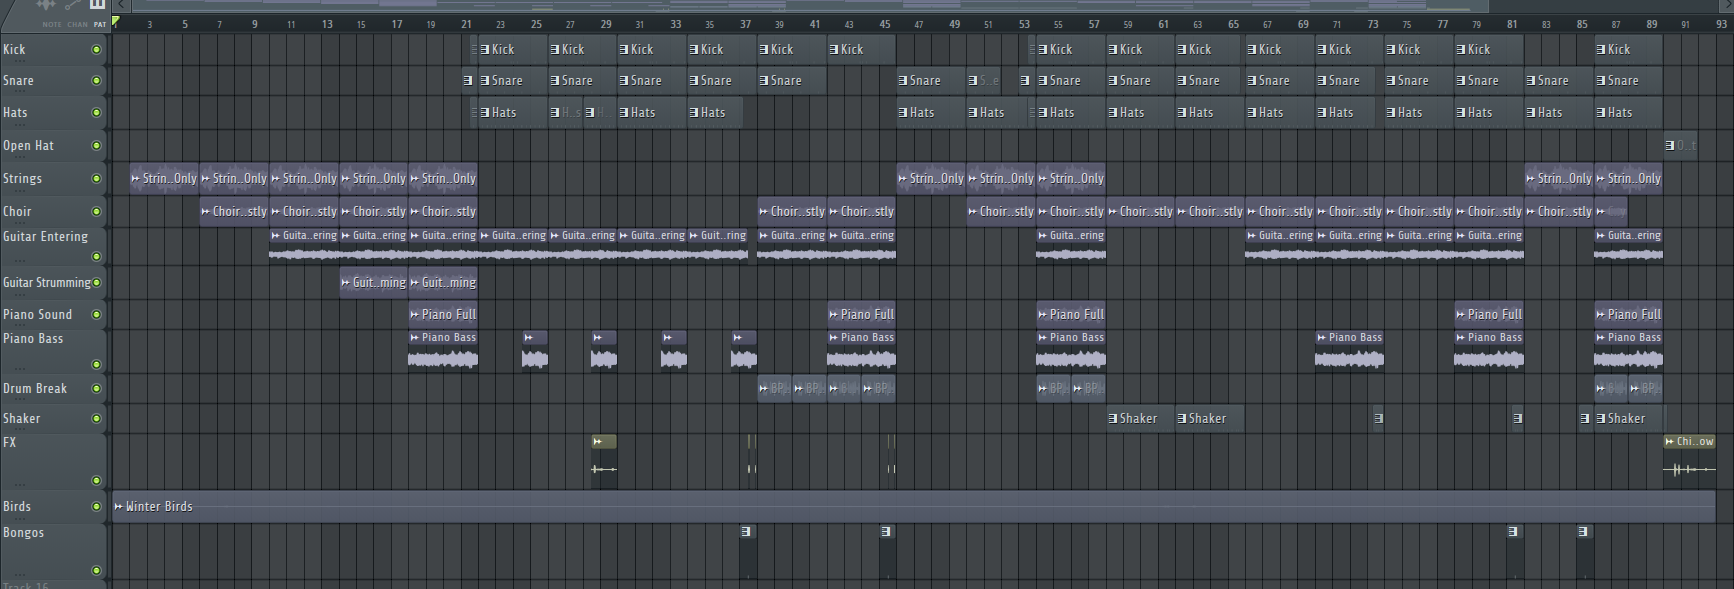Click the pattern clip focus icon
1734x589 pixels.
coord(97,5)
